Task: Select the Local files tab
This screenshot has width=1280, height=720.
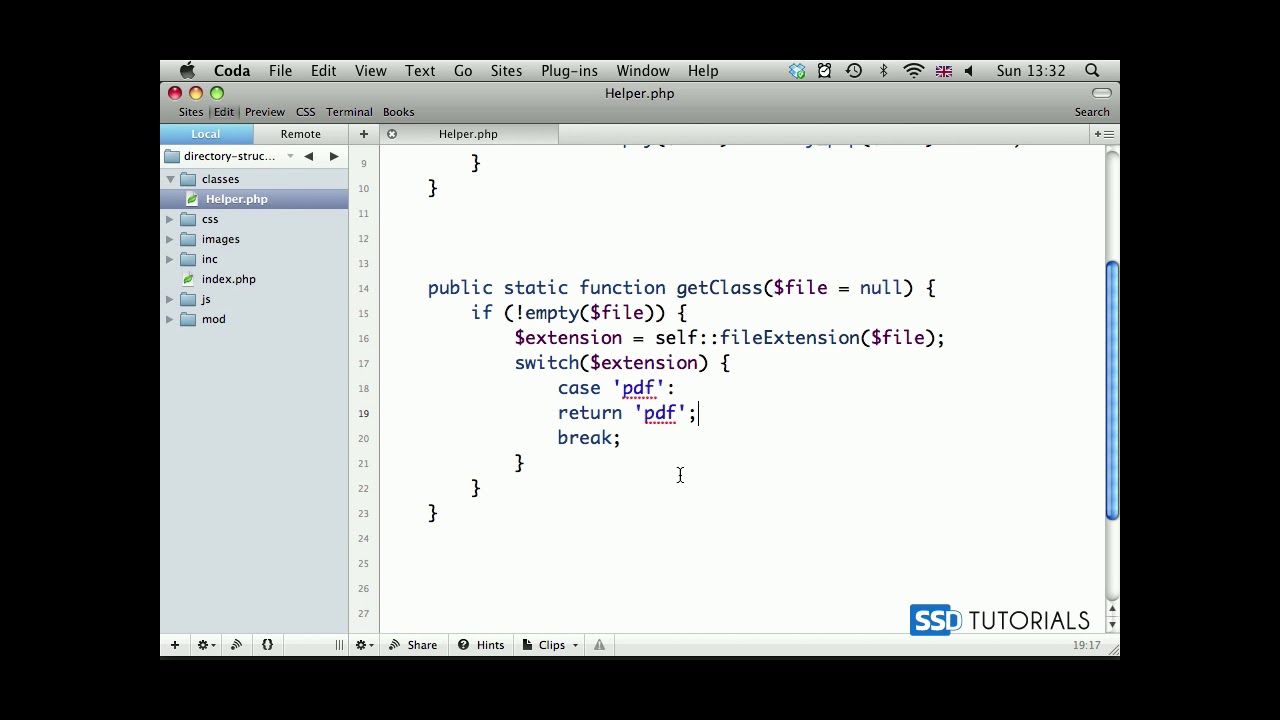Action: click(x=206, y=134)
